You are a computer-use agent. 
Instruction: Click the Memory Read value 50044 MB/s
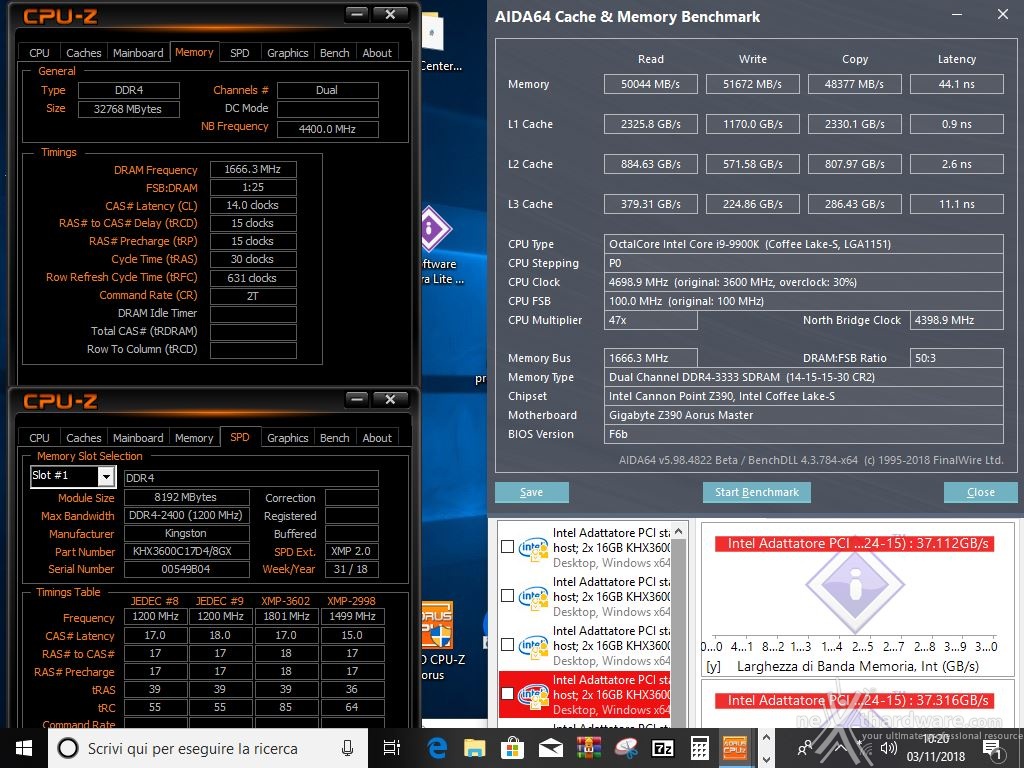650,84
